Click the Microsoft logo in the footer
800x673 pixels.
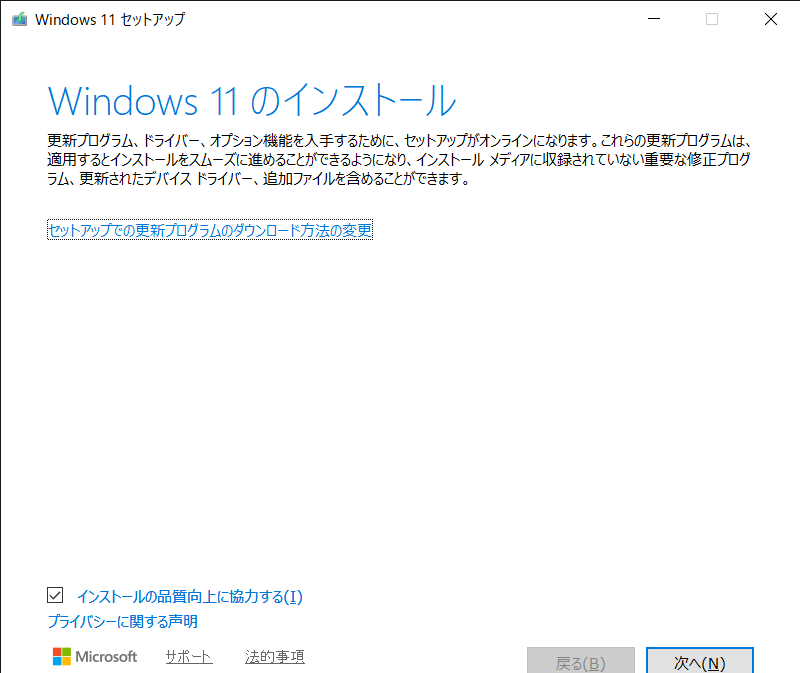point(95,656)
